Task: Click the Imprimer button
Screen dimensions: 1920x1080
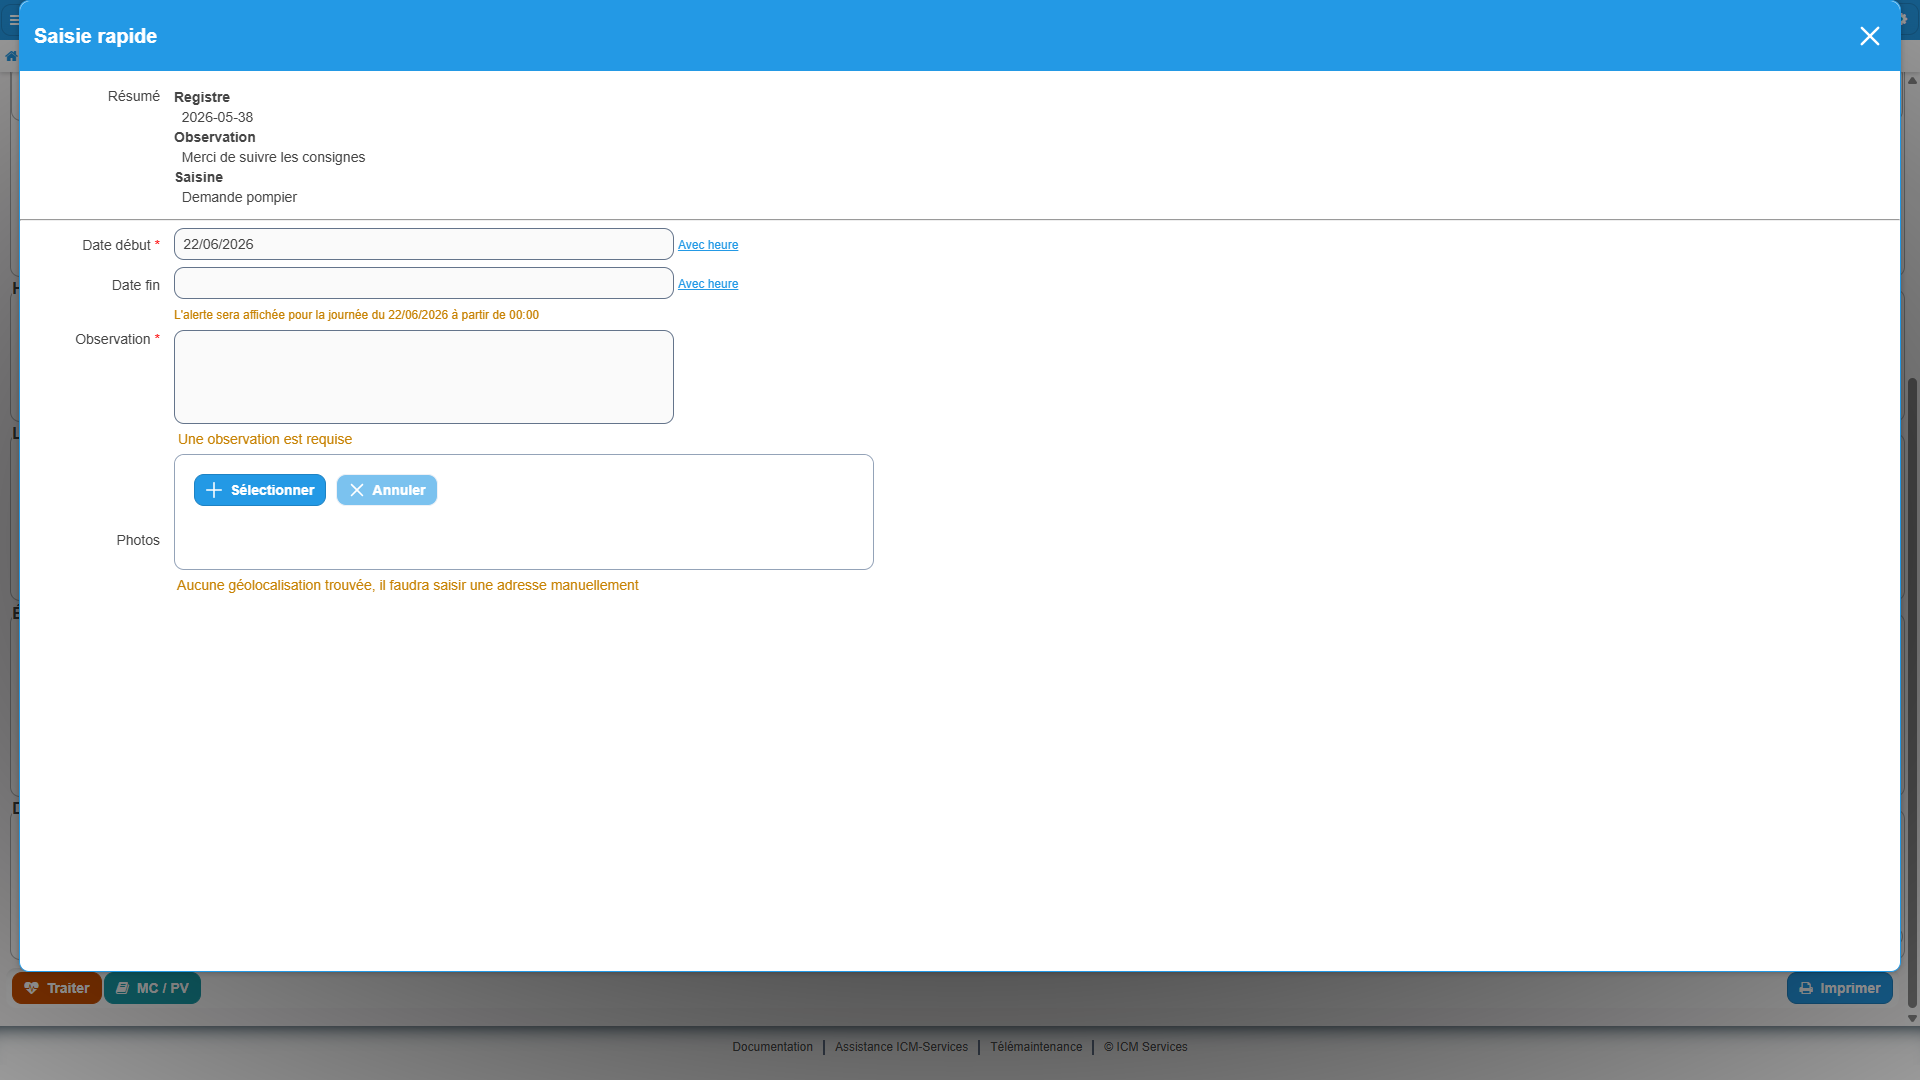Action: [1840, 988]
